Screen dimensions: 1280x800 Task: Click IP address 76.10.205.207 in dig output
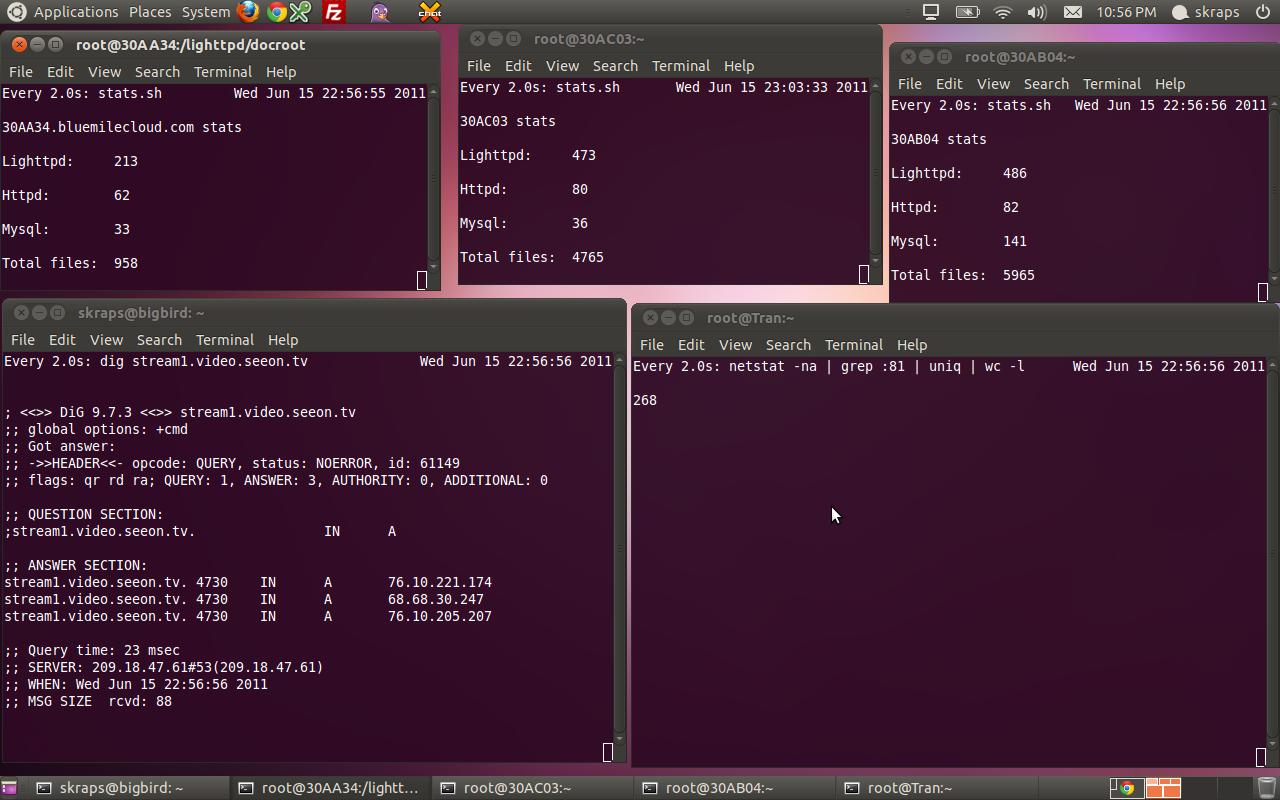[x=440, y=616]
